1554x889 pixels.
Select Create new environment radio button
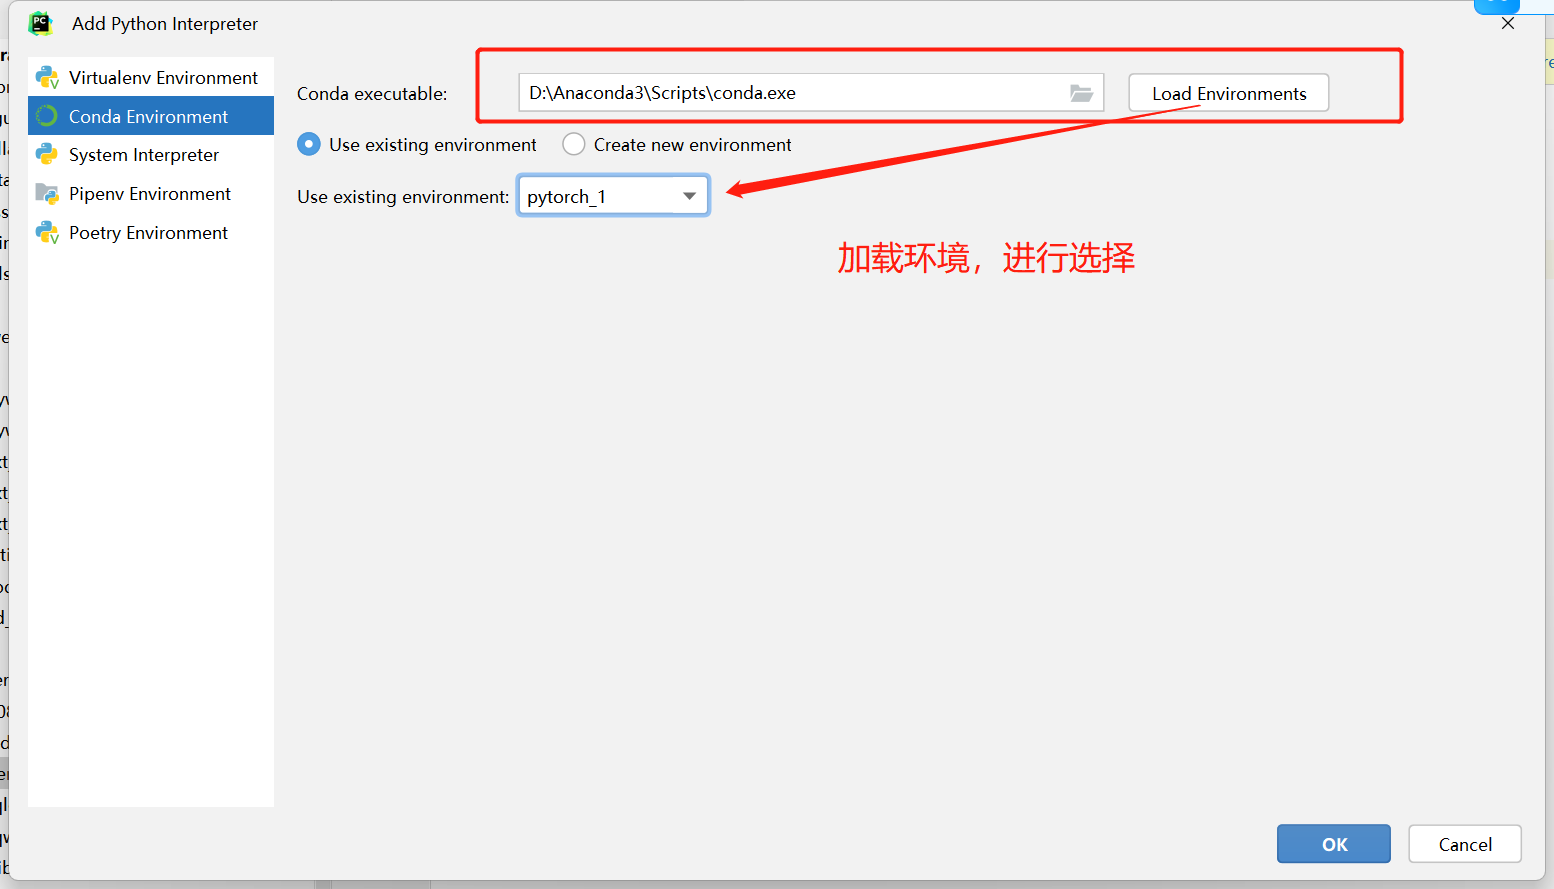tap(573, 145)
